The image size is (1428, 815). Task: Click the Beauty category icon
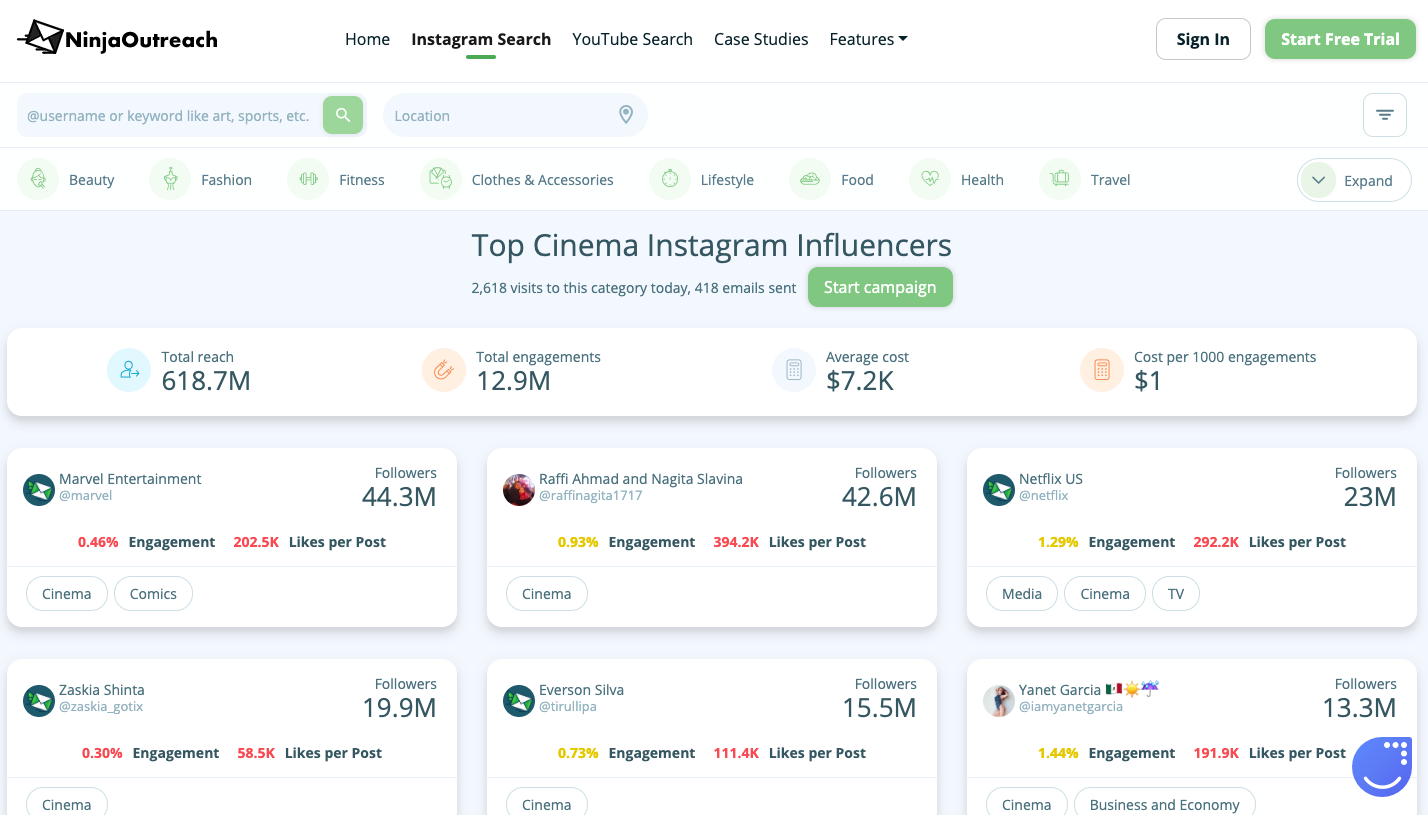[38, 180]
